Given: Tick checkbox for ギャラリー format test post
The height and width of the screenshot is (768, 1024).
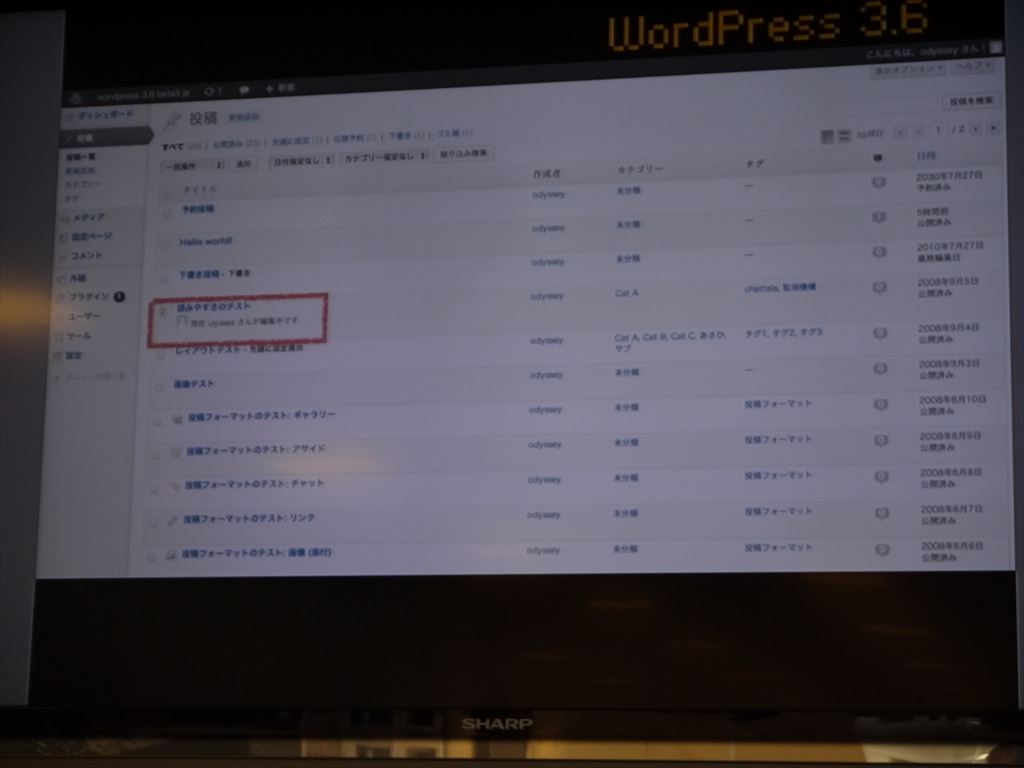Looking at the screenshot, I should pos(157,421).
